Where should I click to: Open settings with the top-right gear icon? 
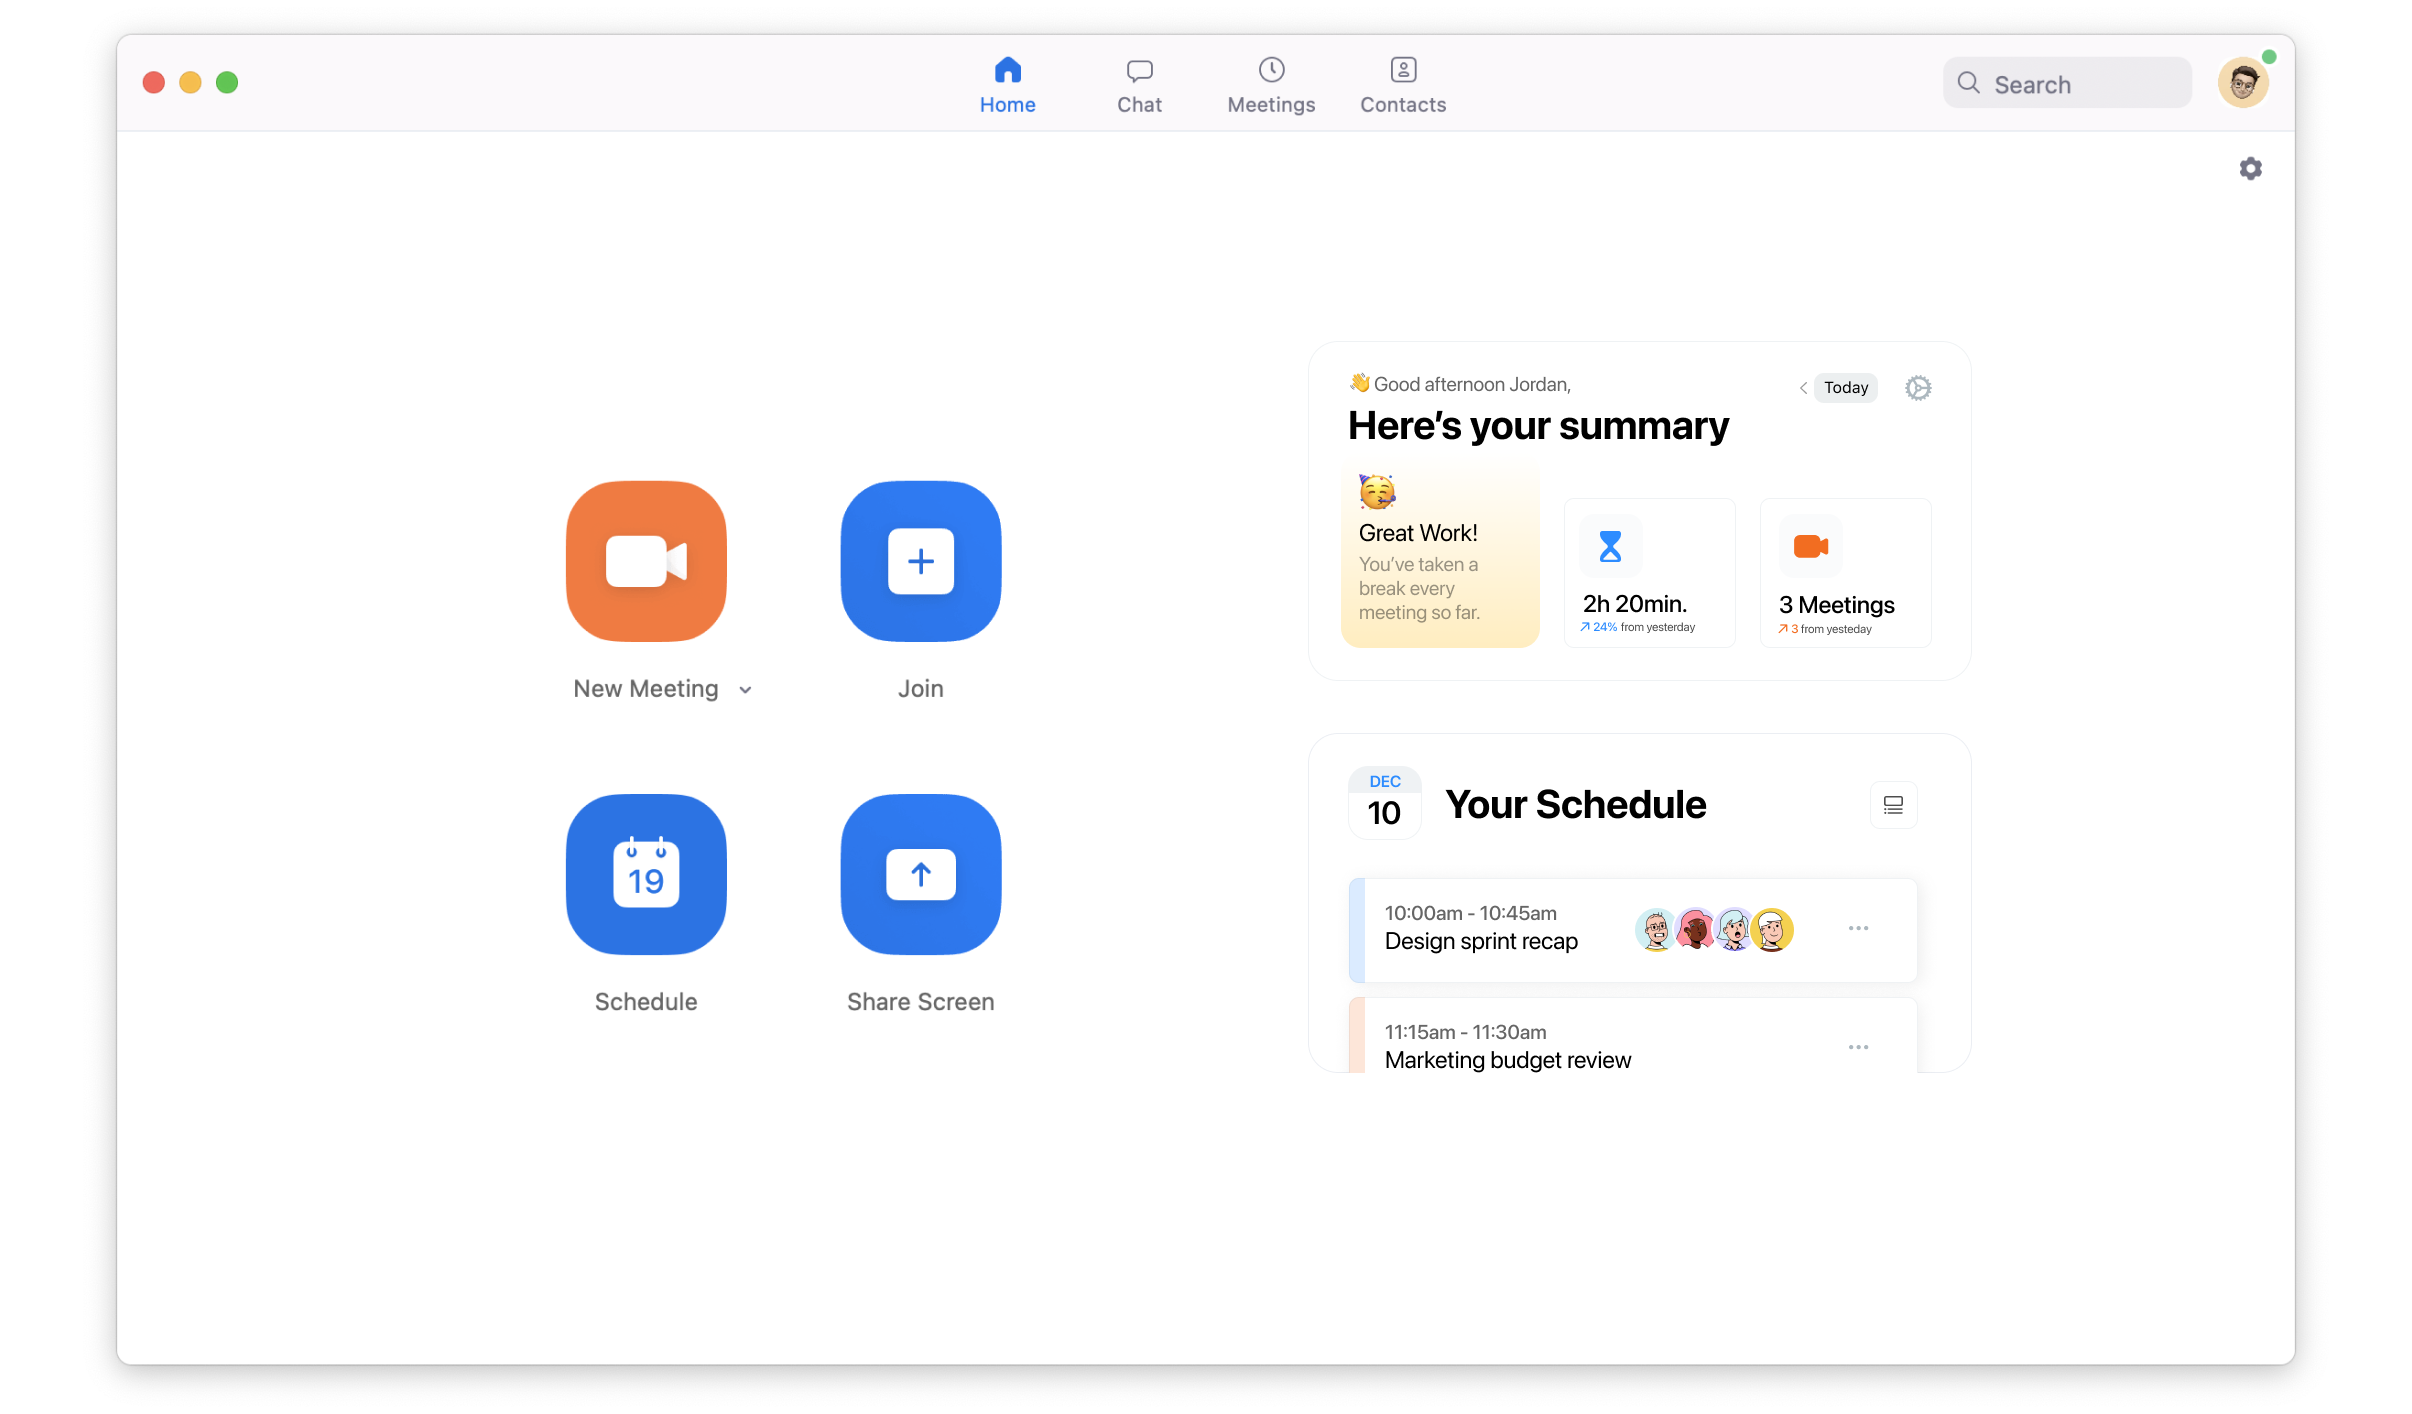[2250, 169]
